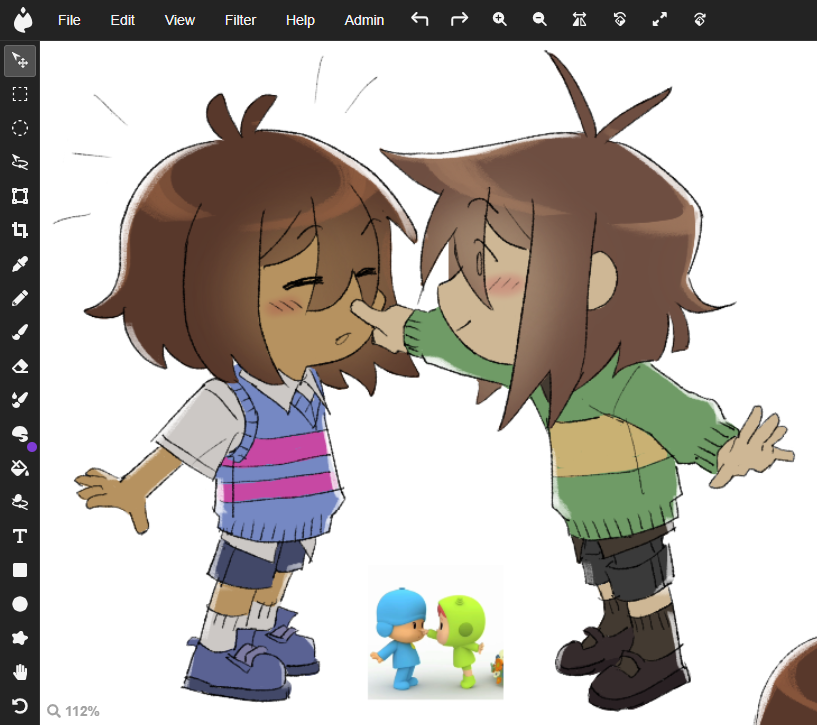This screenshot has width=817, height=725.
Task: Select the Eyedropper tool
Action: click(20, 264)
